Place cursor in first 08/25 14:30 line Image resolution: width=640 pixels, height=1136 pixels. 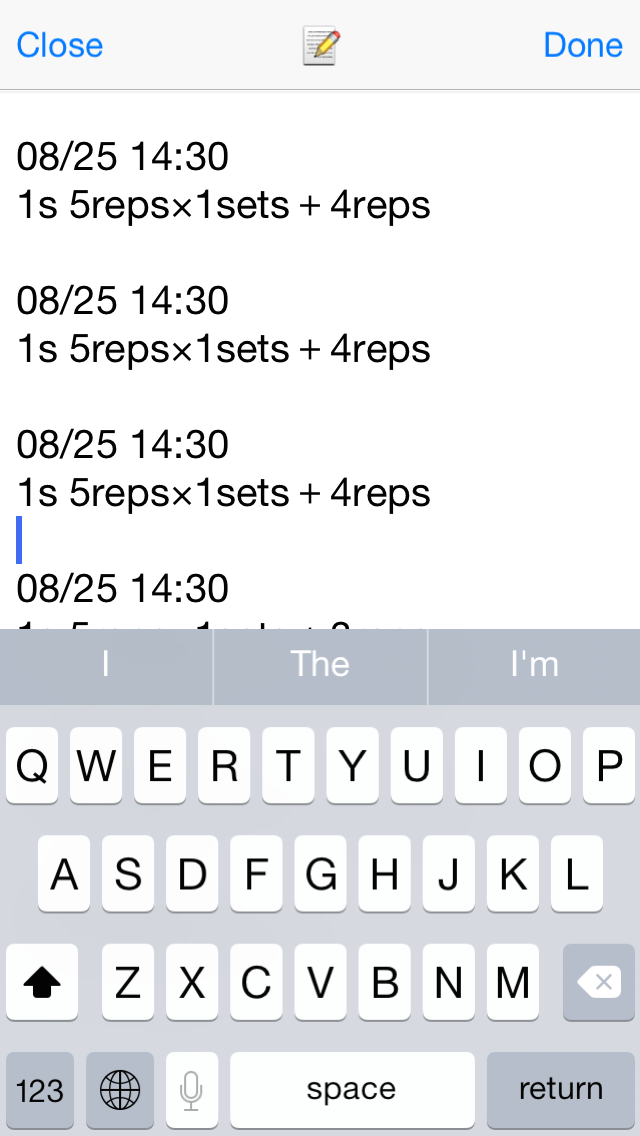click(122, 156)
